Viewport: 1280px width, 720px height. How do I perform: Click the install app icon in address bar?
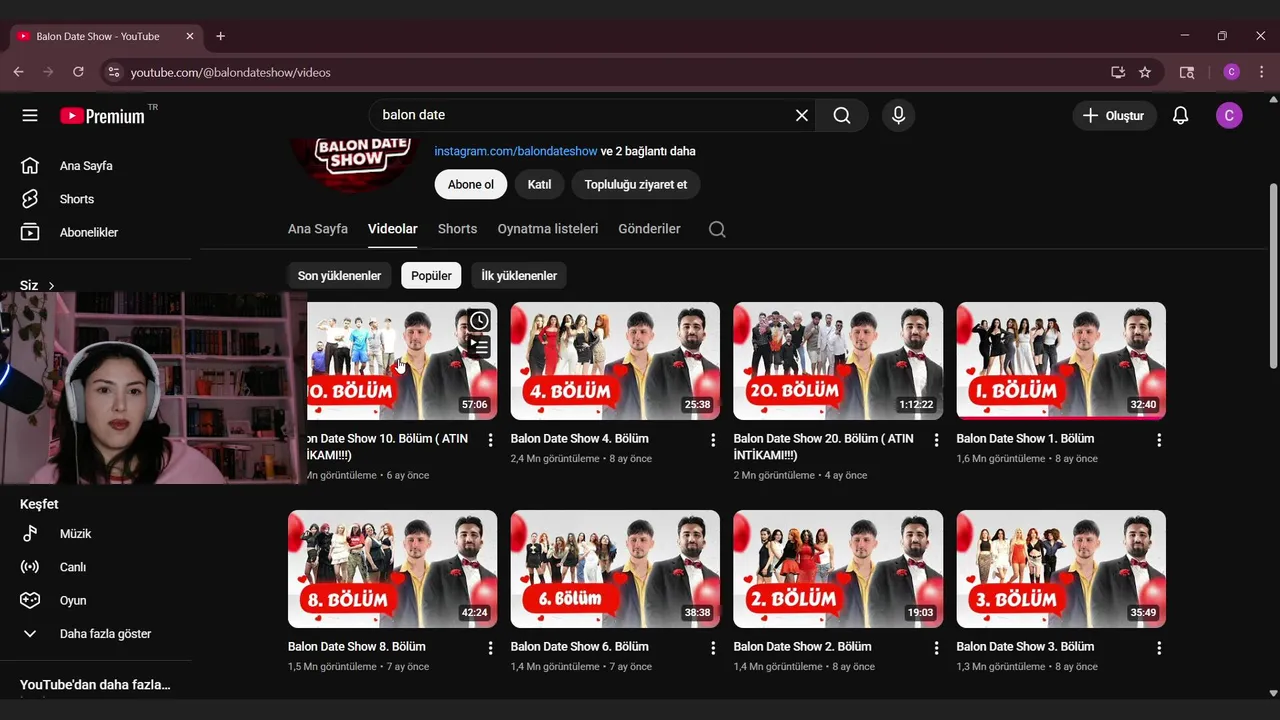[x=1118, y=72]
